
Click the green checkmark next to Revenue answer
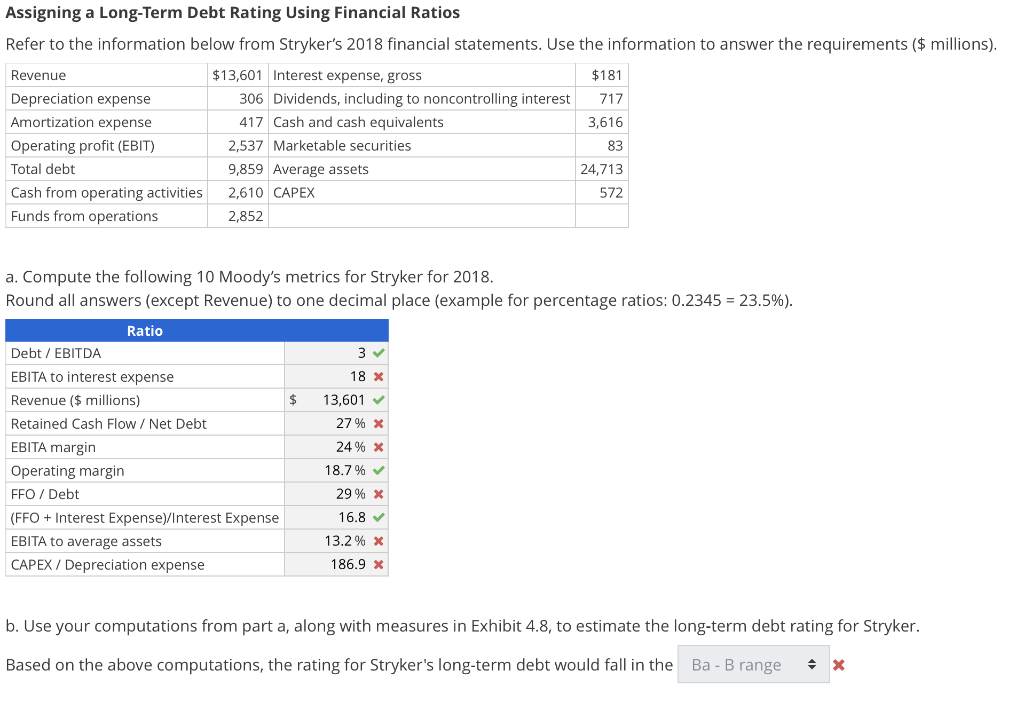(377, 399)
